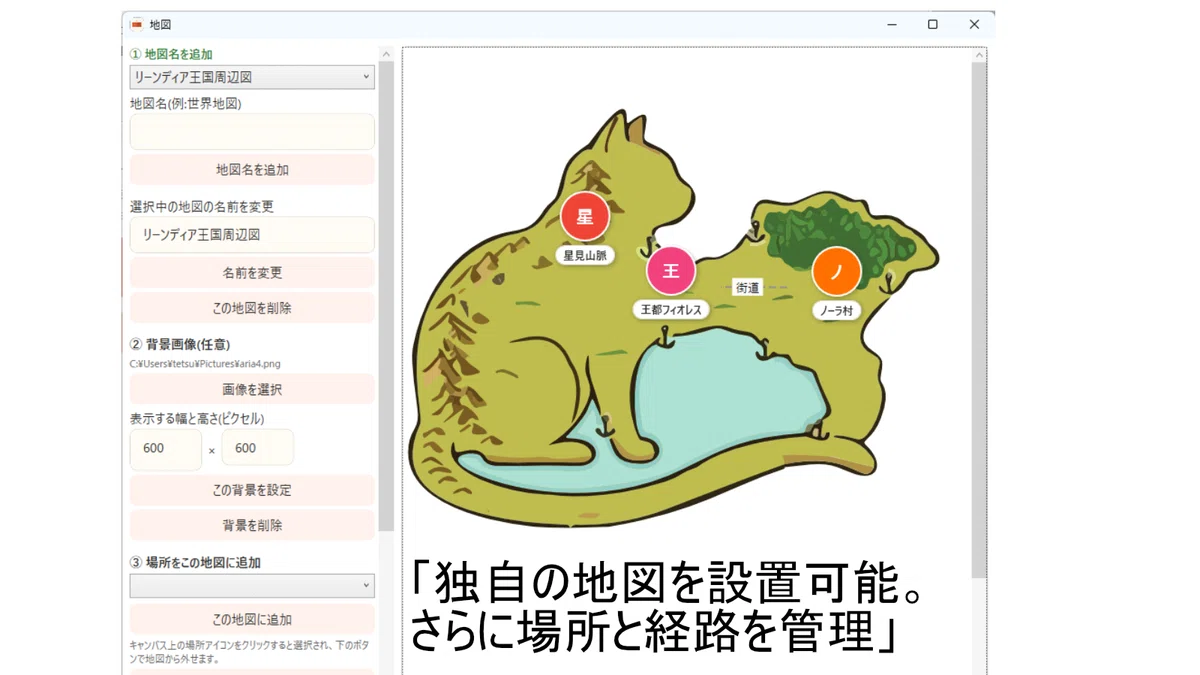The image size is (1200, 675).
Task: Select the pink 王 place marker
Action: coord(671,272)
